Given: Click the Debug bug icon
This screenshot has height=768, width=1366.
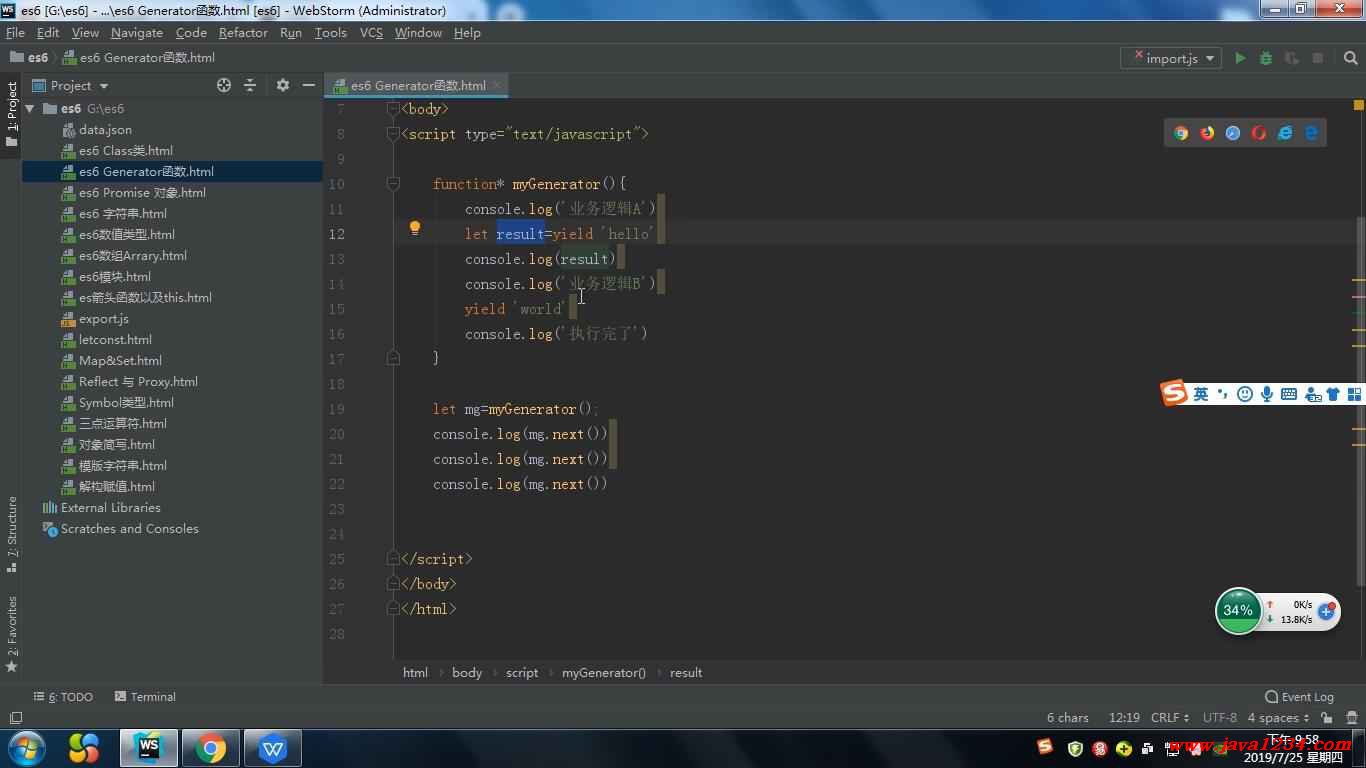Looking at the screenshot, I should pyautogui.click(x=1266, y=58).
